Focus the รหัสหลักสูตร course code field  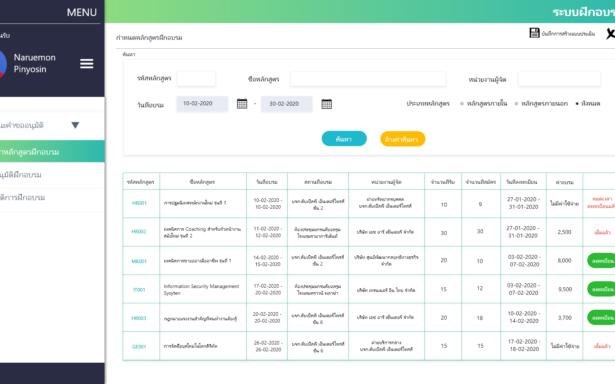196,79
